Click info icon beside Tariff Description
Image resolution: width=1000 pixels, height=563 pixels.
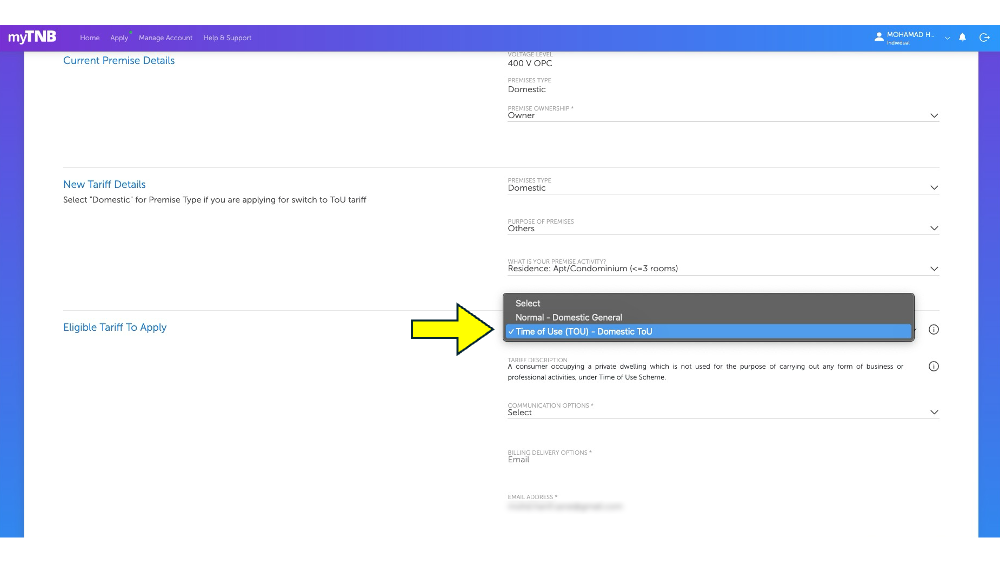[x=933, y=366]
